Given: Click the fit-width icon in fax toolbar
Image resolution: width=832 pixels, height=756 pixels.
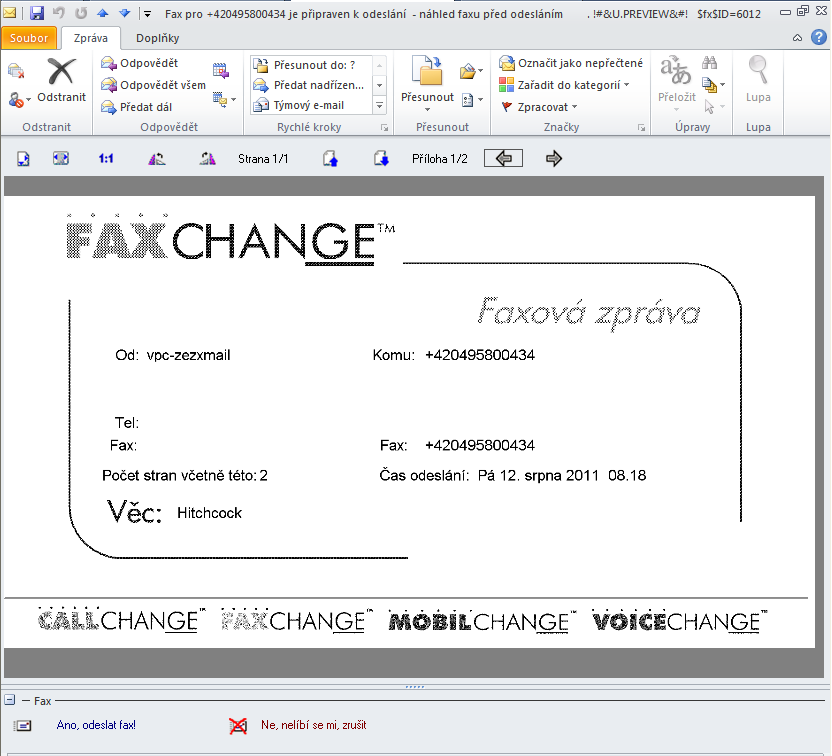Looking at the screenshot, I should click(x=61, y=158).
